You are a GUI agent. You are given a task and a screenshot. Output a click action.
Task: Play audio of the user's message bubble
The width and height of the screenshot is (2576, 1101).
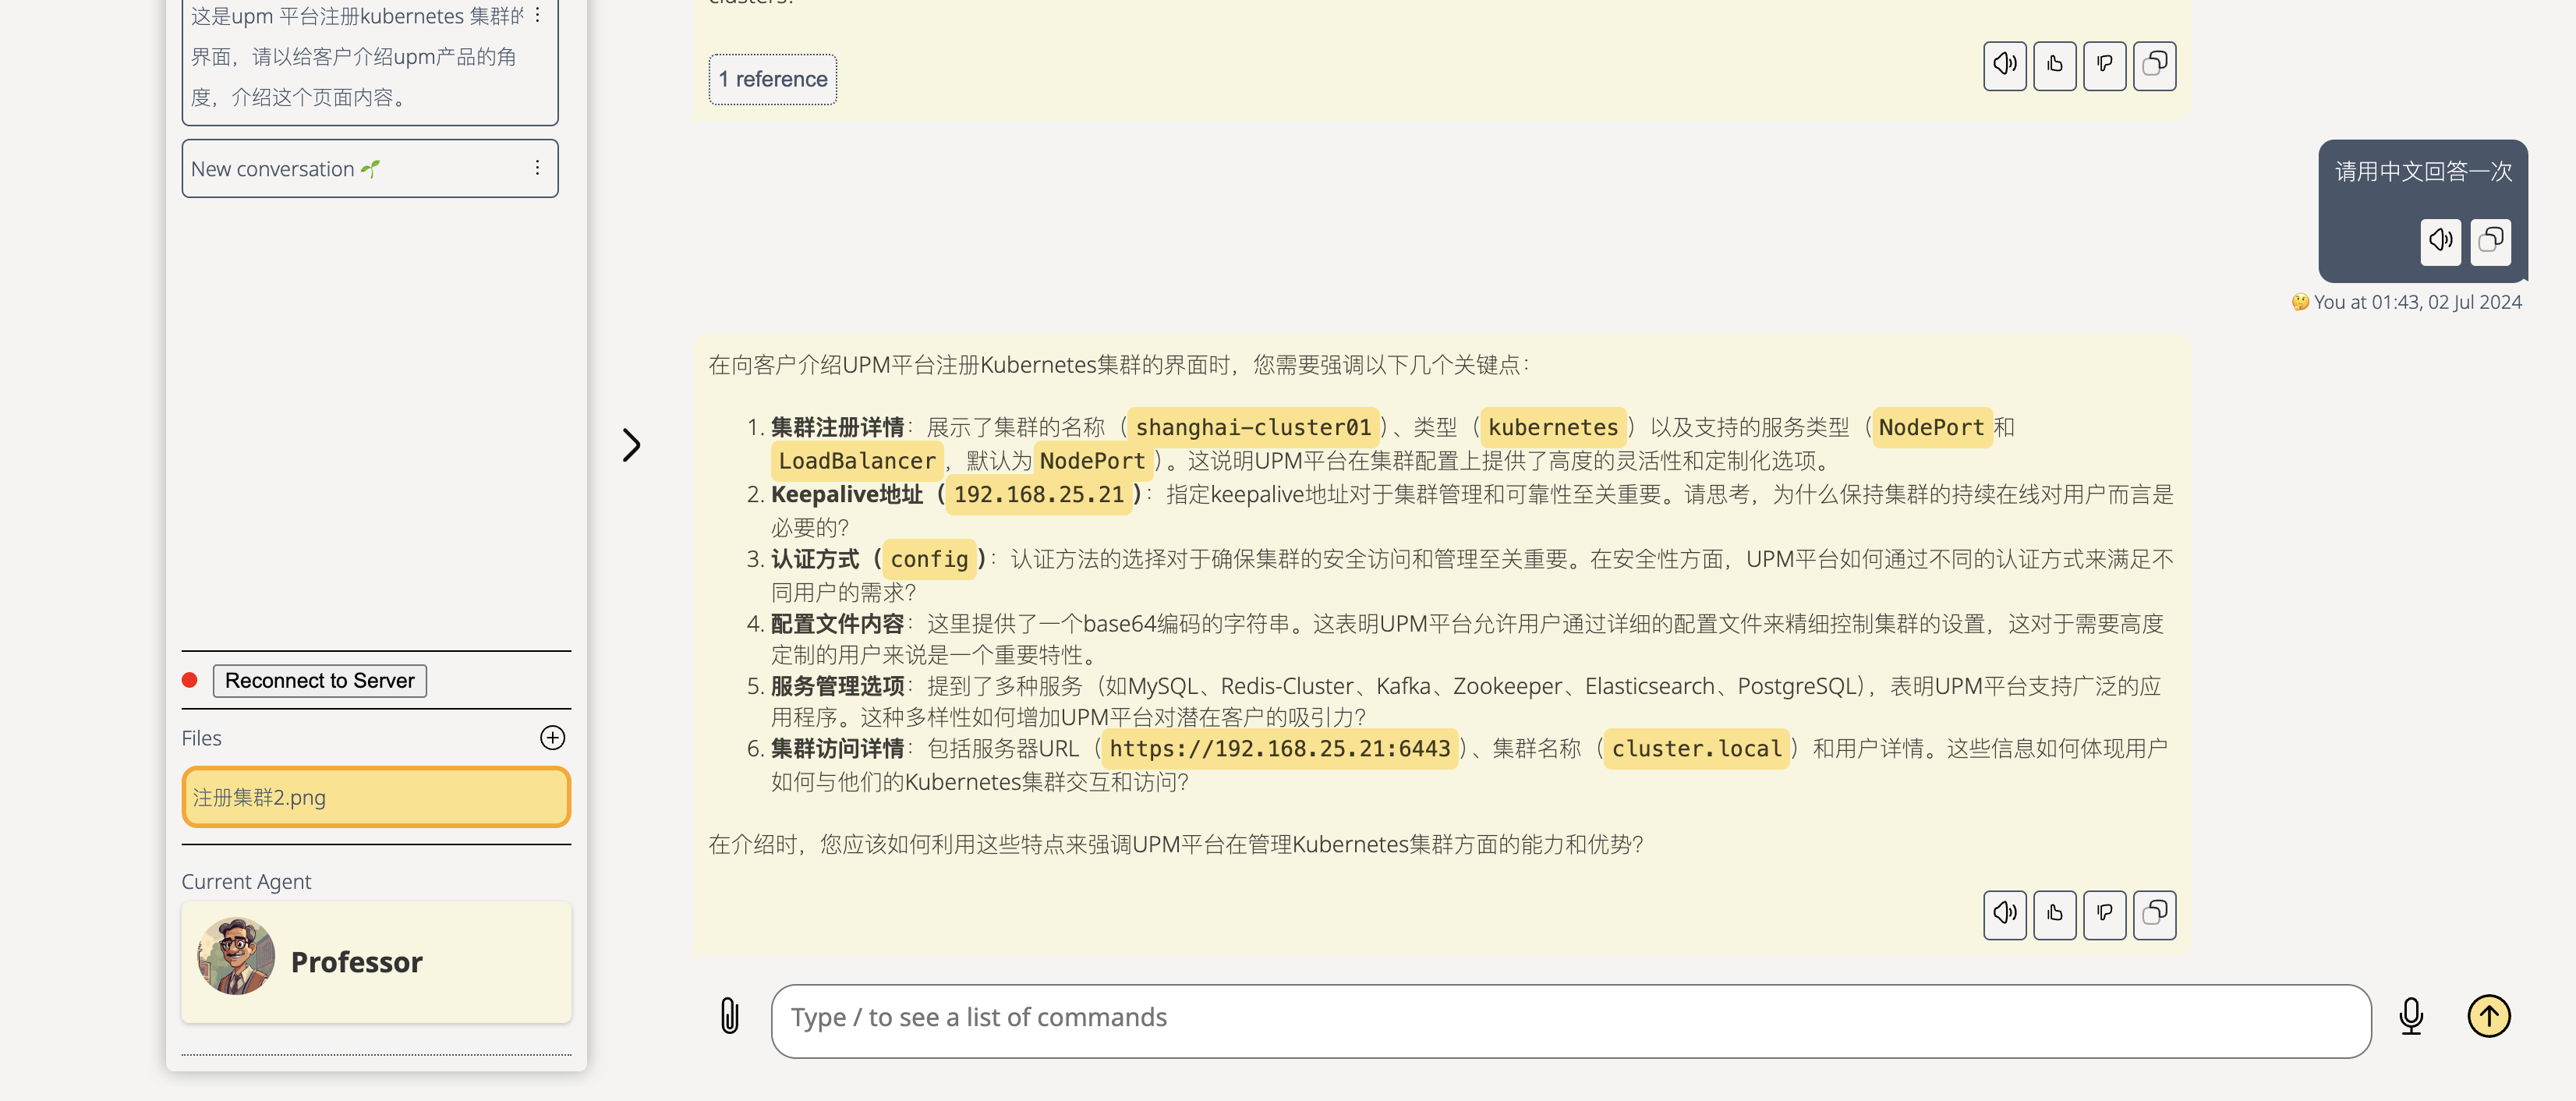tap(2440, 241)
